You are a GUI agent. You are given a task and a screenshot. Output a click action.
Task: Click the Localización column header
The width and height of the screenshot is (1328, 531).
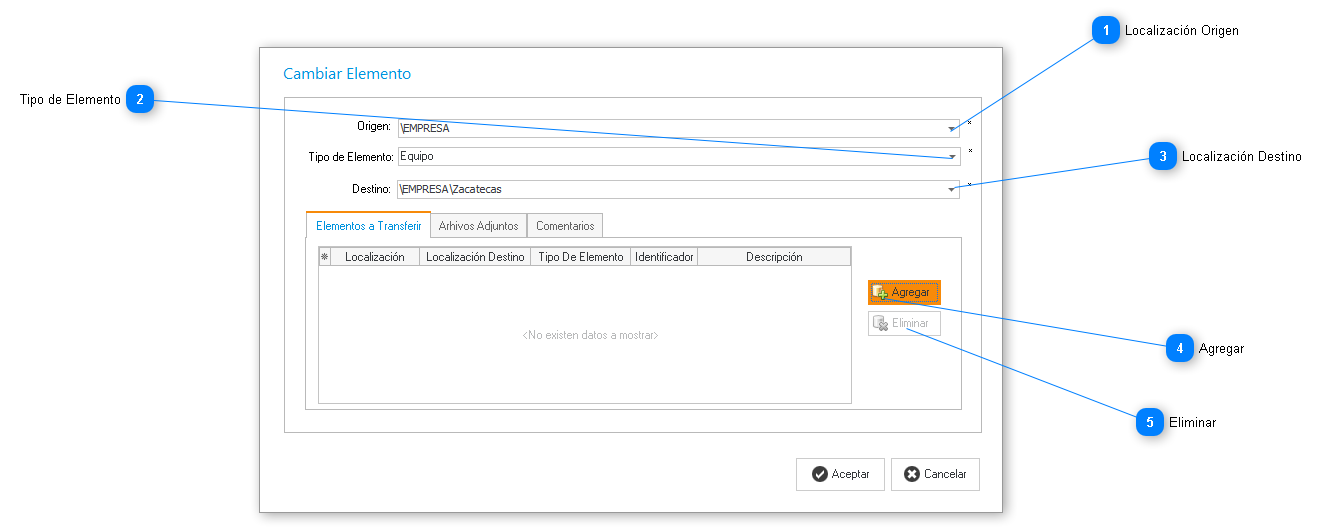pyautogui.click(x=374, y=257)
